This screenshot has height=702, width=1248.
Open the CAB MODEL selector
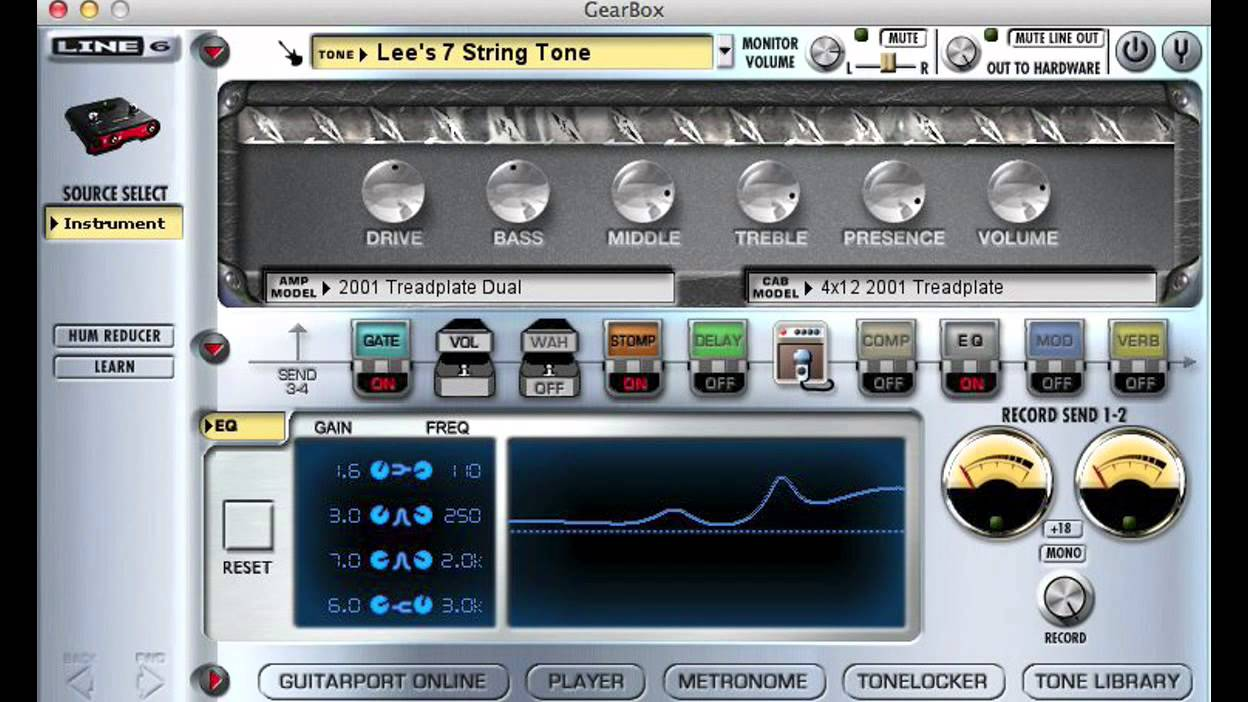click(952, 287)
